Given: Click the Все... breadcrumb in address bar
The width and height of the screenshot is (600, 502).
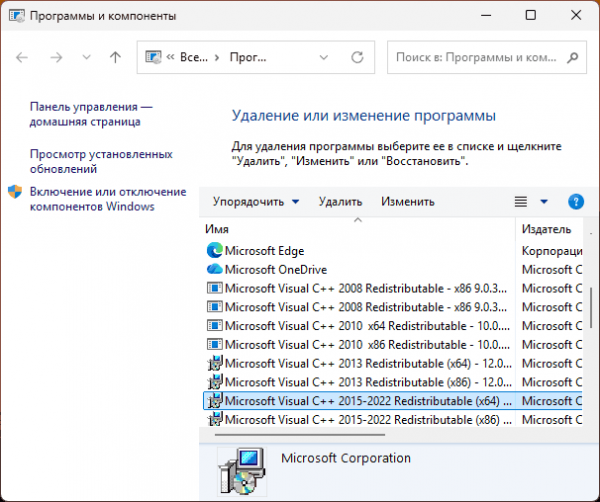Looking at the screenshot, I should [x=194, y=57].
